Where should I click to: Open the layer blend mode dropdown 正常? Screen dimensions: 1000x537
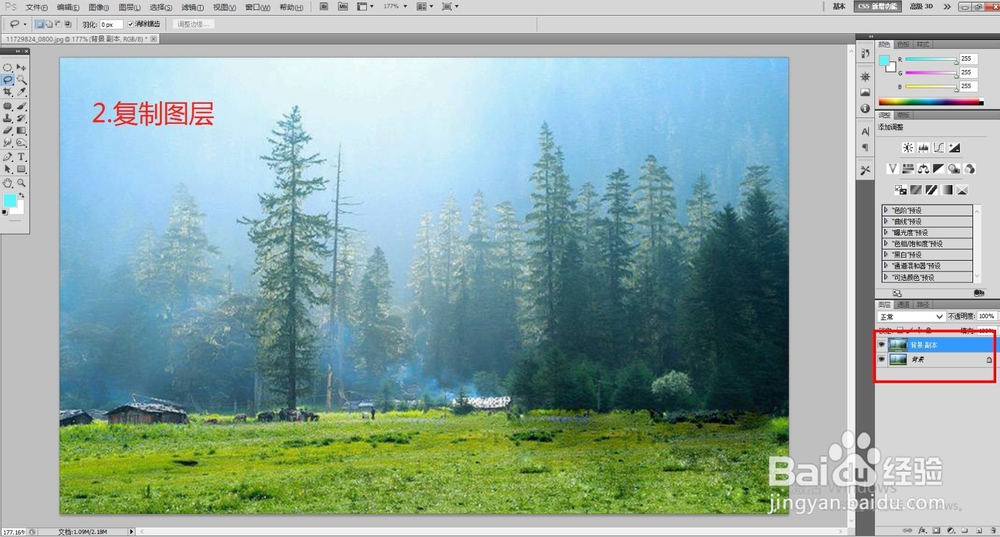(911, 316)
